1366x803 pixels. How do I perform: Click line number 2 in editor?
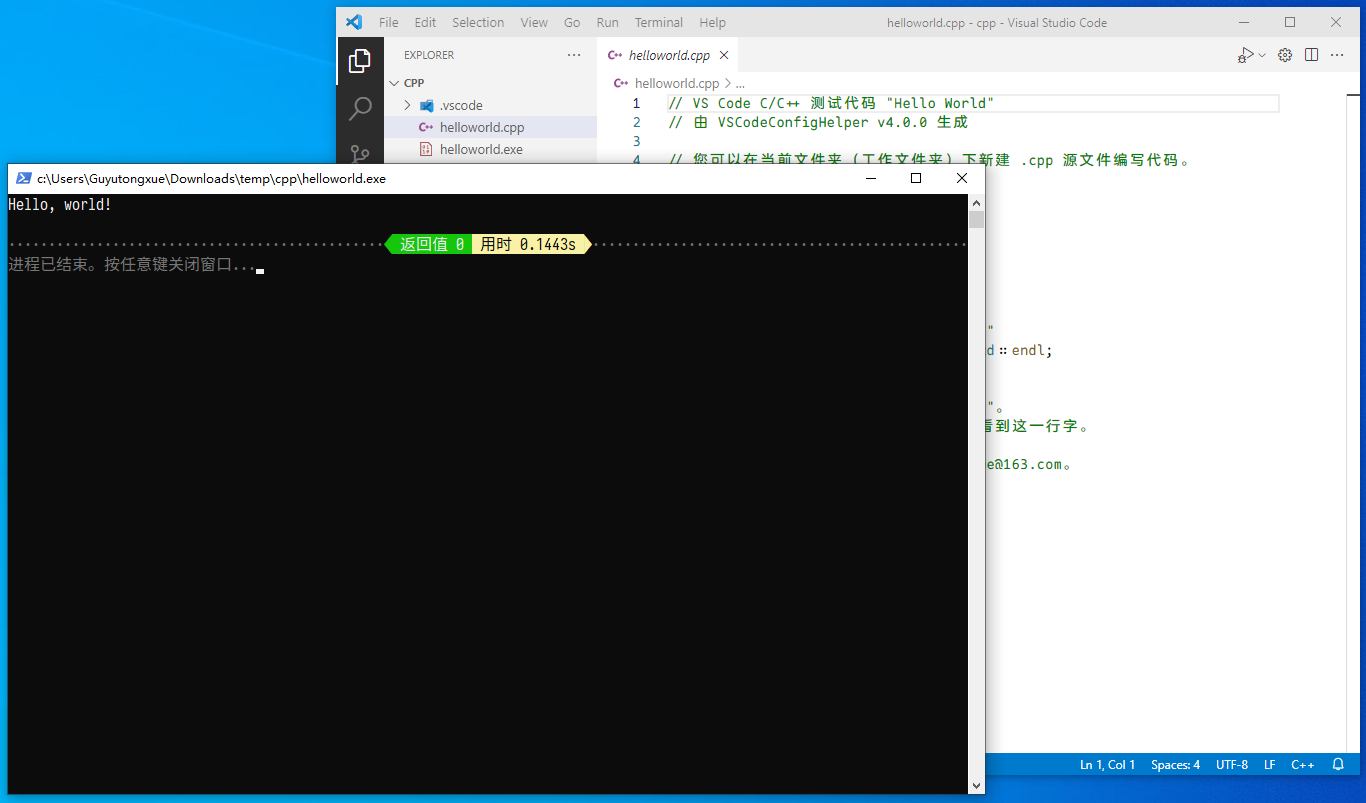click(x=636, y=122)
